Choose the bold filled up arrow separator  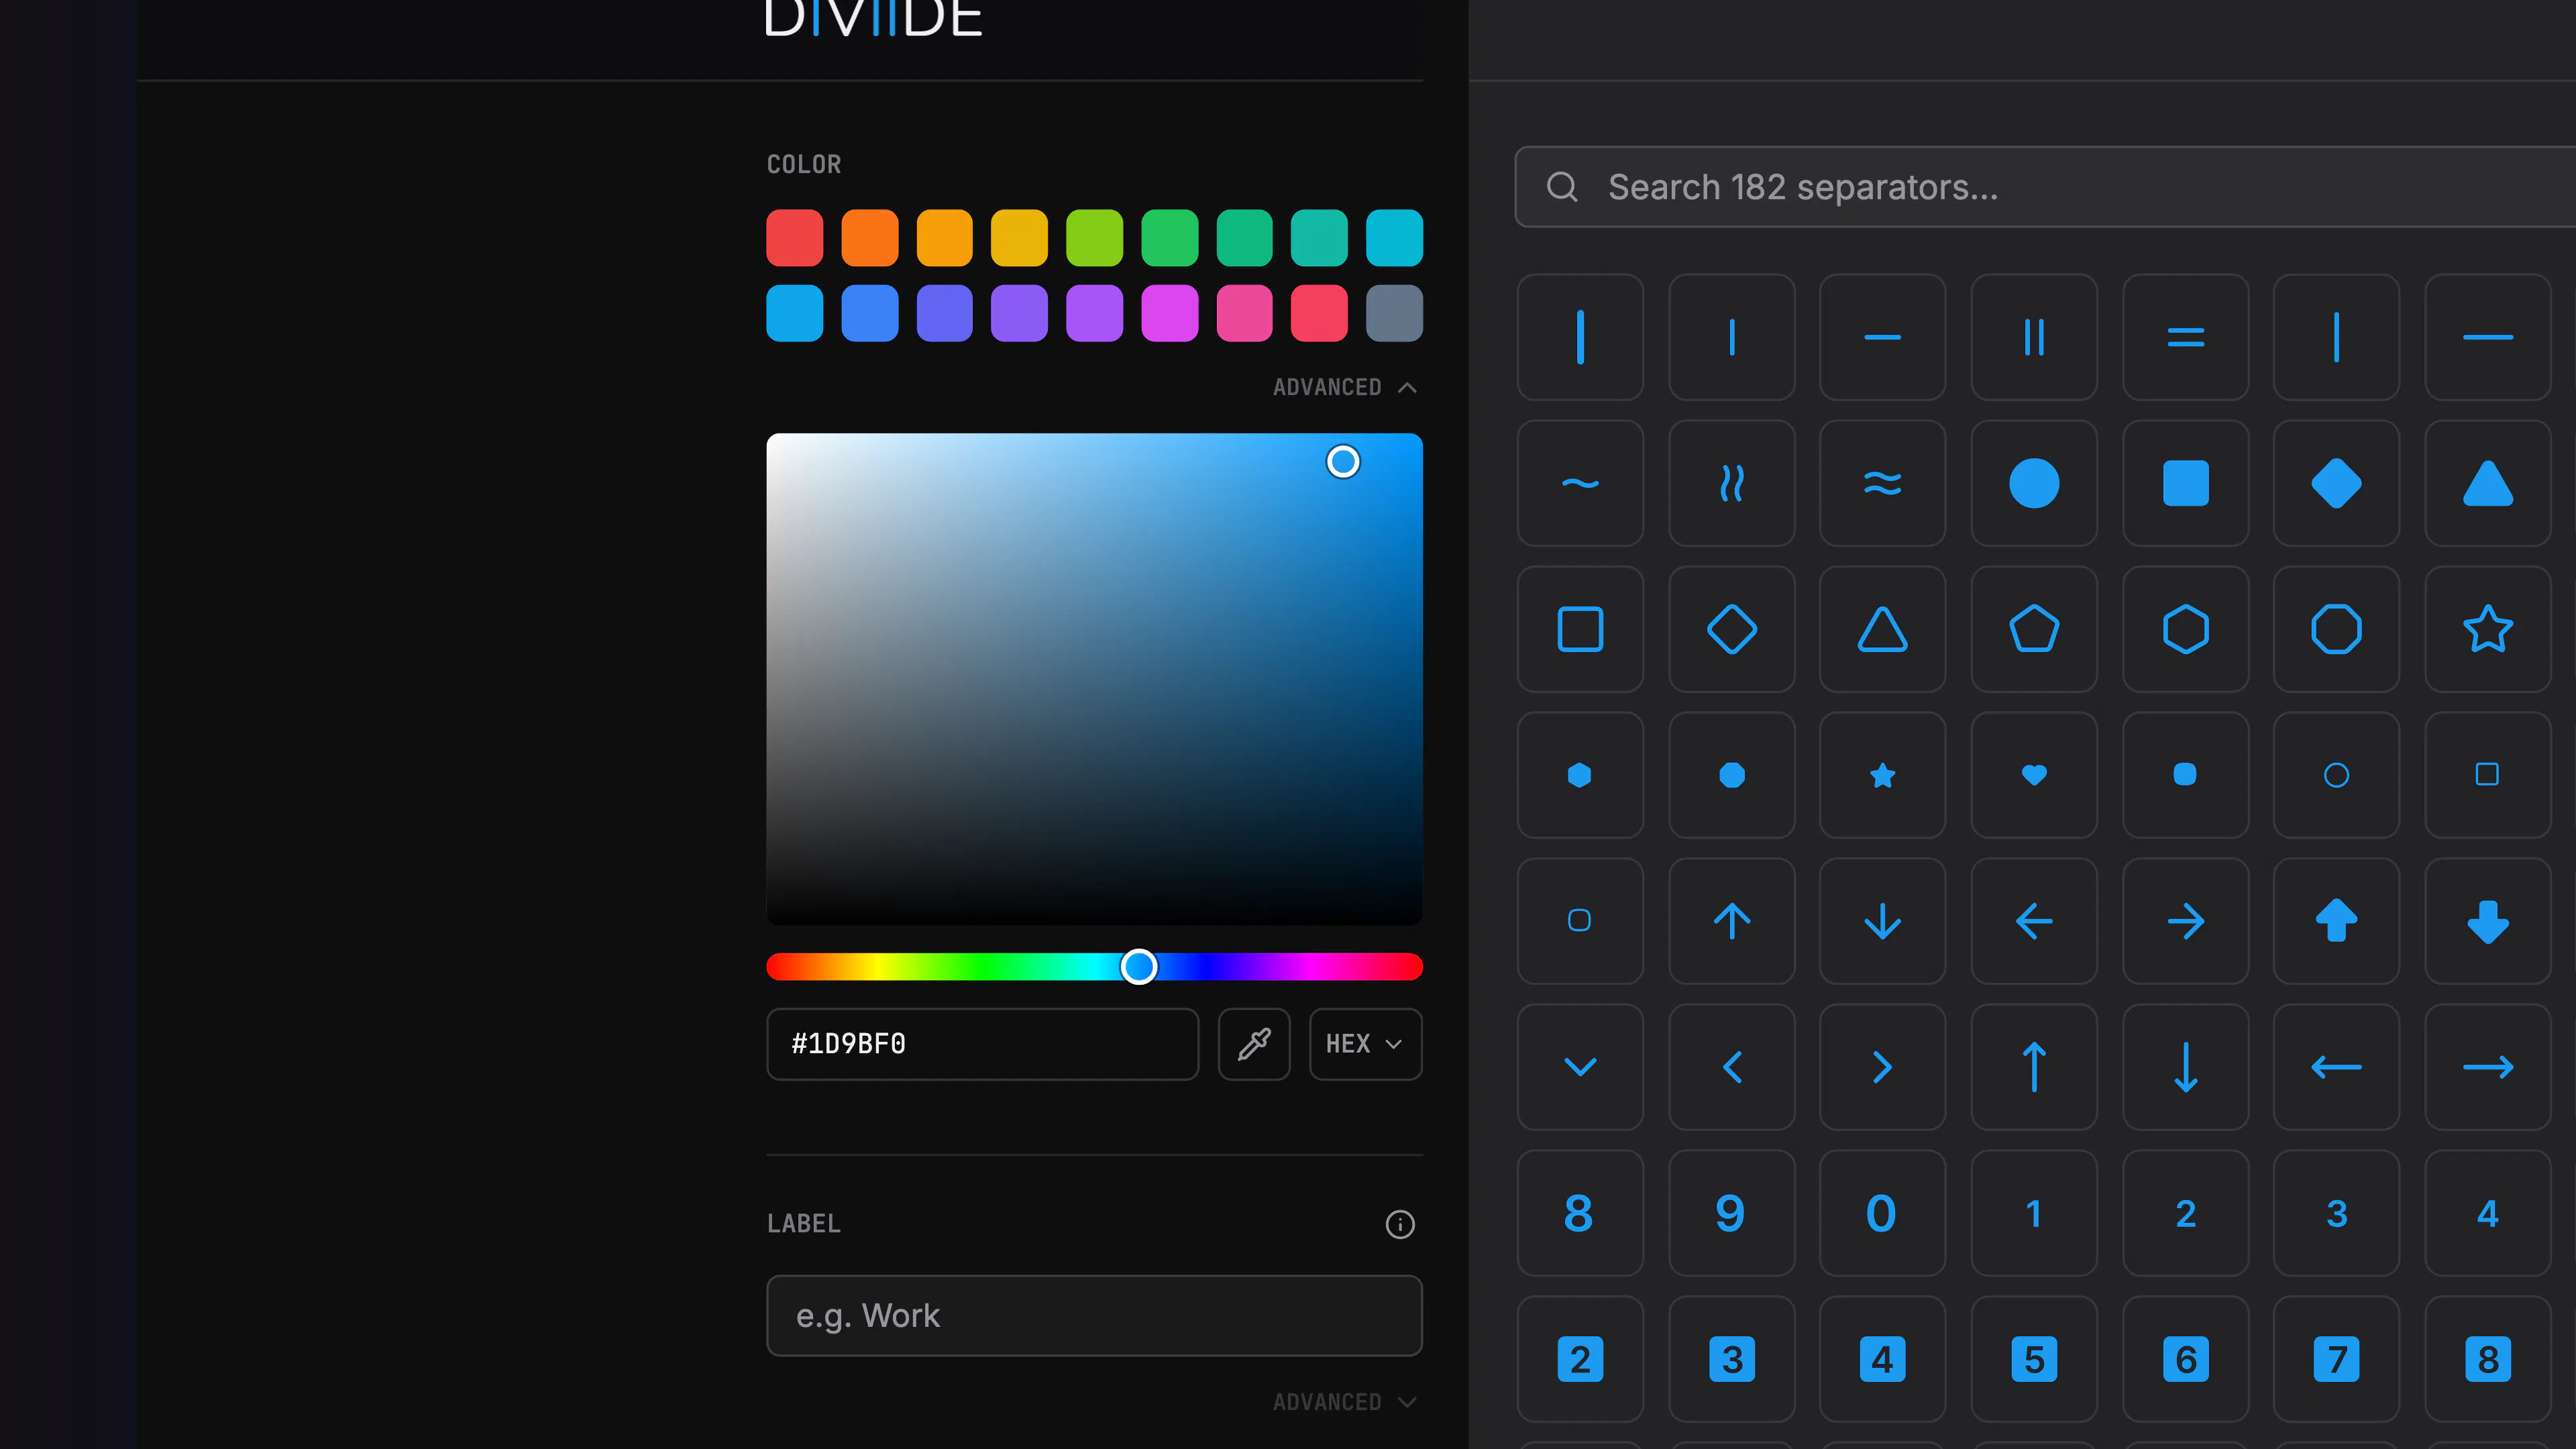coord(2336,921)
